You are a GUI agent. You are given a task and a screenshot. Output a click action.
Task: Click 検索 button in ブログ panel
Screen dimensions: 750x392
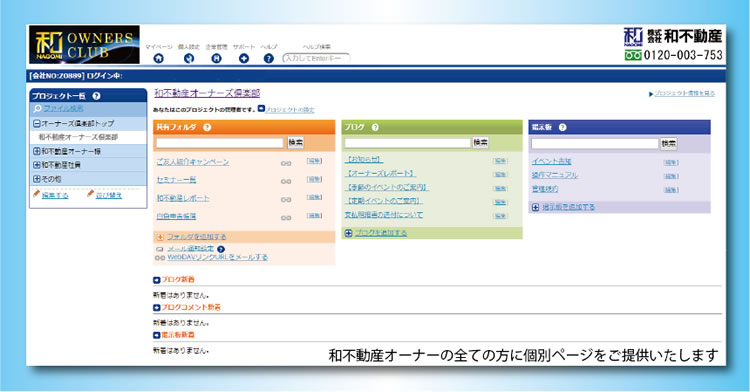tap(481, 142)
